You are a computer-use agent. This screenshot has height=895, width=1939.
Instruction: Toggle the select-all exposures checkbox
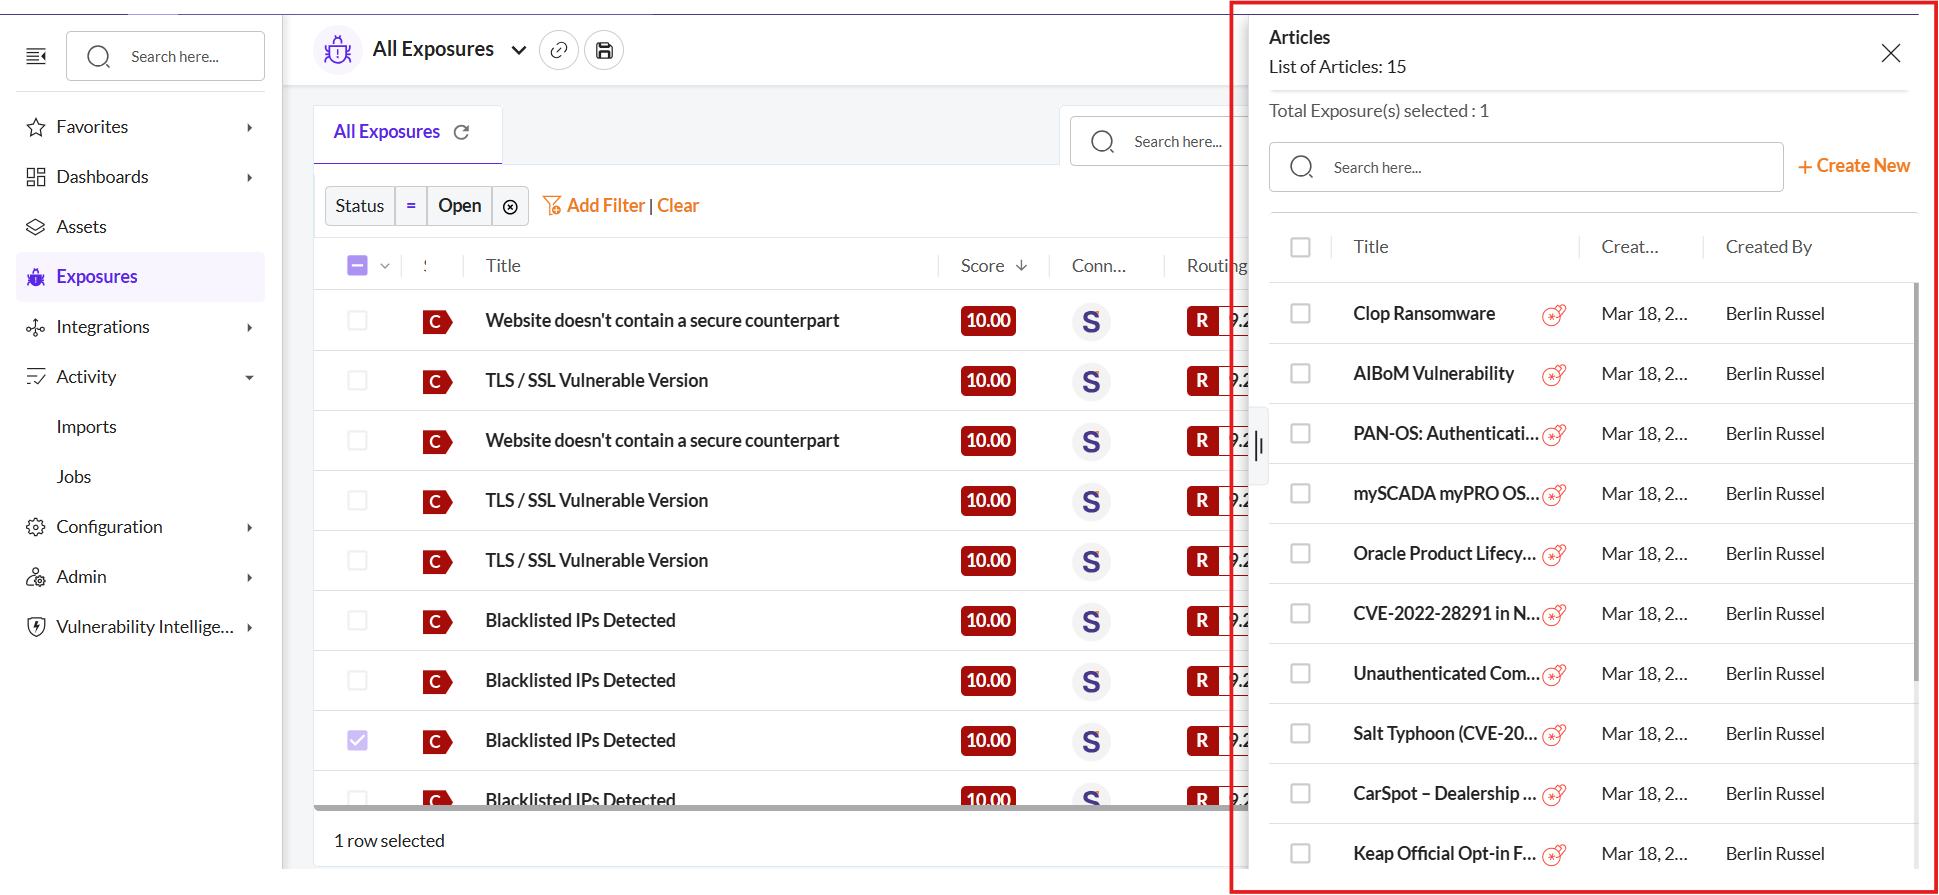click(357, 265)
